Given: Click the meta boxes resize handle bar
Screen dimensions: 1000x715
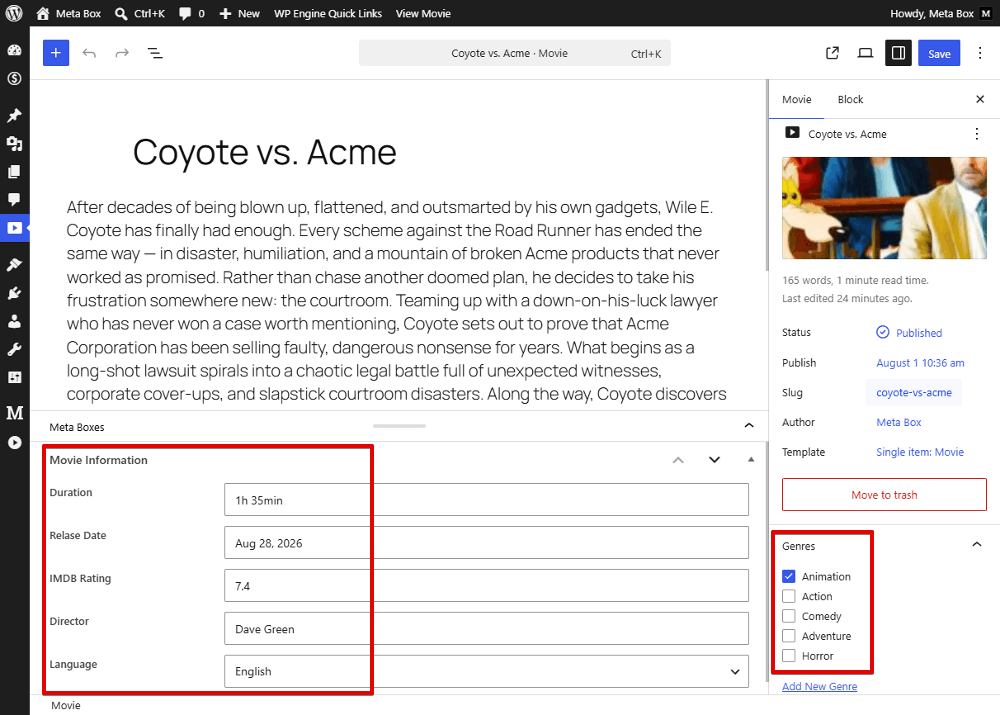Looking at the screenshot, I should click(399, 425).
